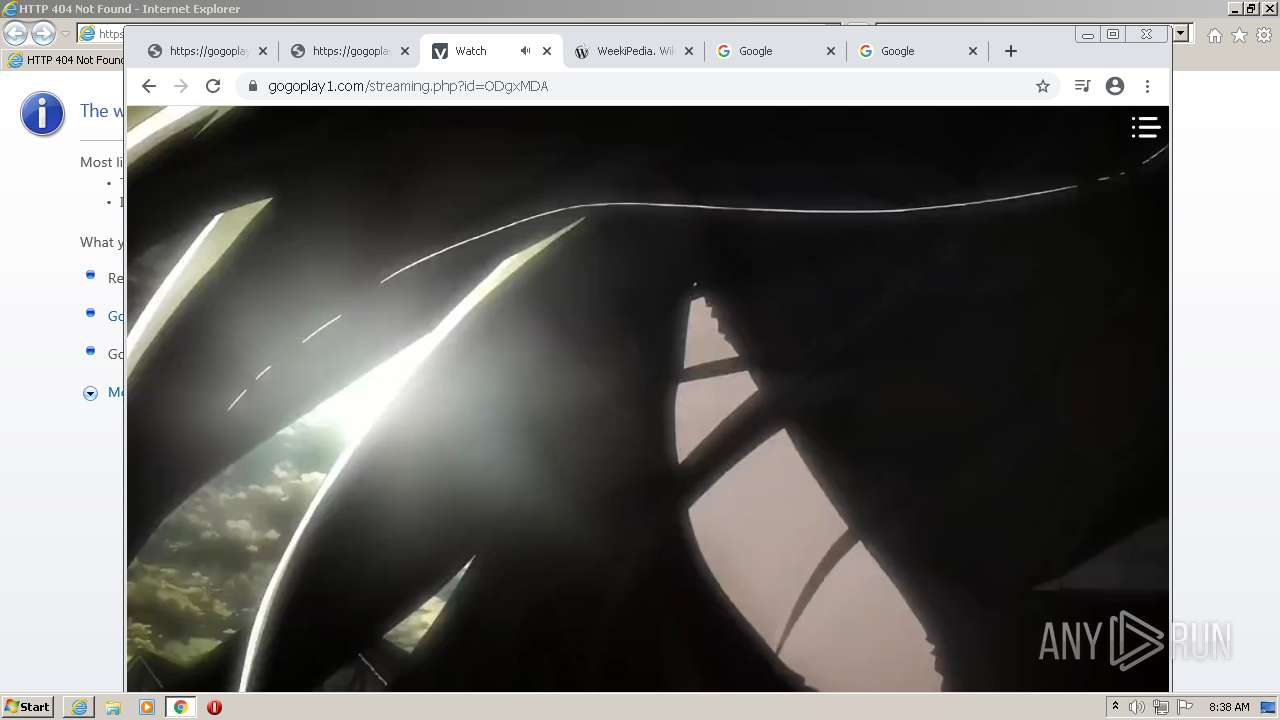Go back in the Chrome window
Image resolution: width=1280 pixels, height=720 pixels.
point(149,86)
